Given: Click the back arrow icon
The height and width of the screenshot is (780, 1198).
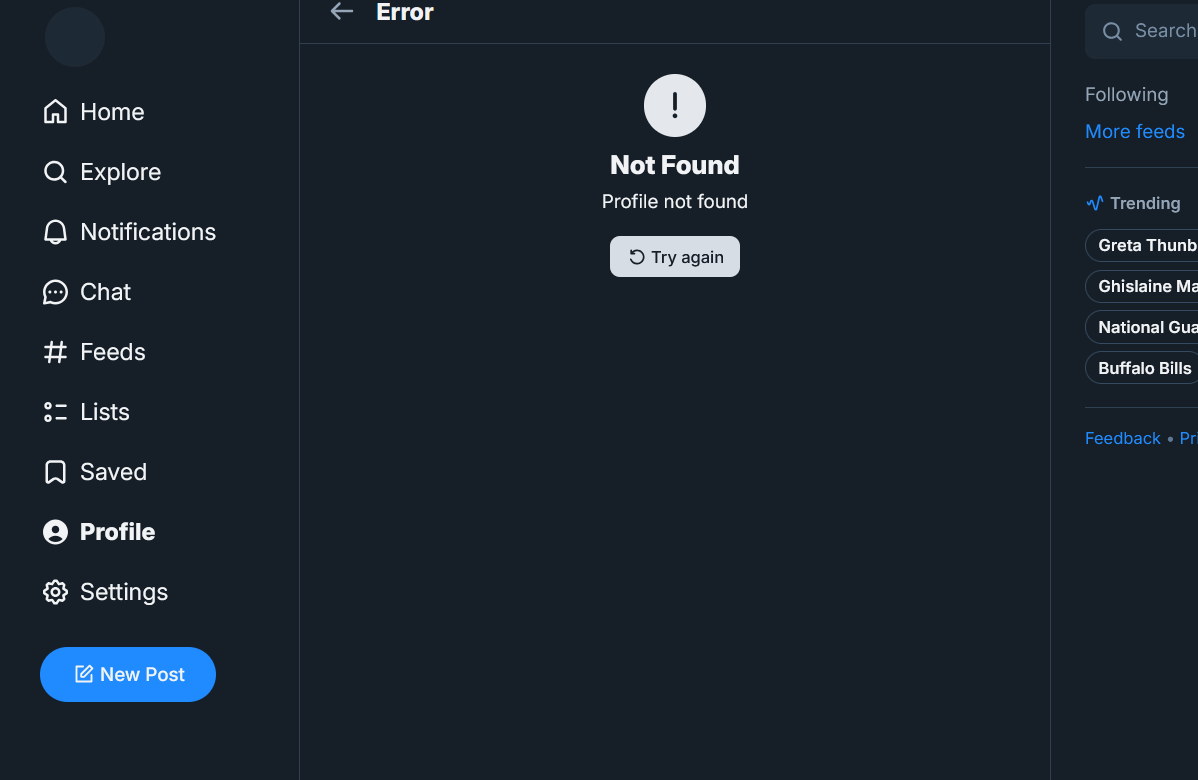Looking at the screenshot, I should [342, 12].
